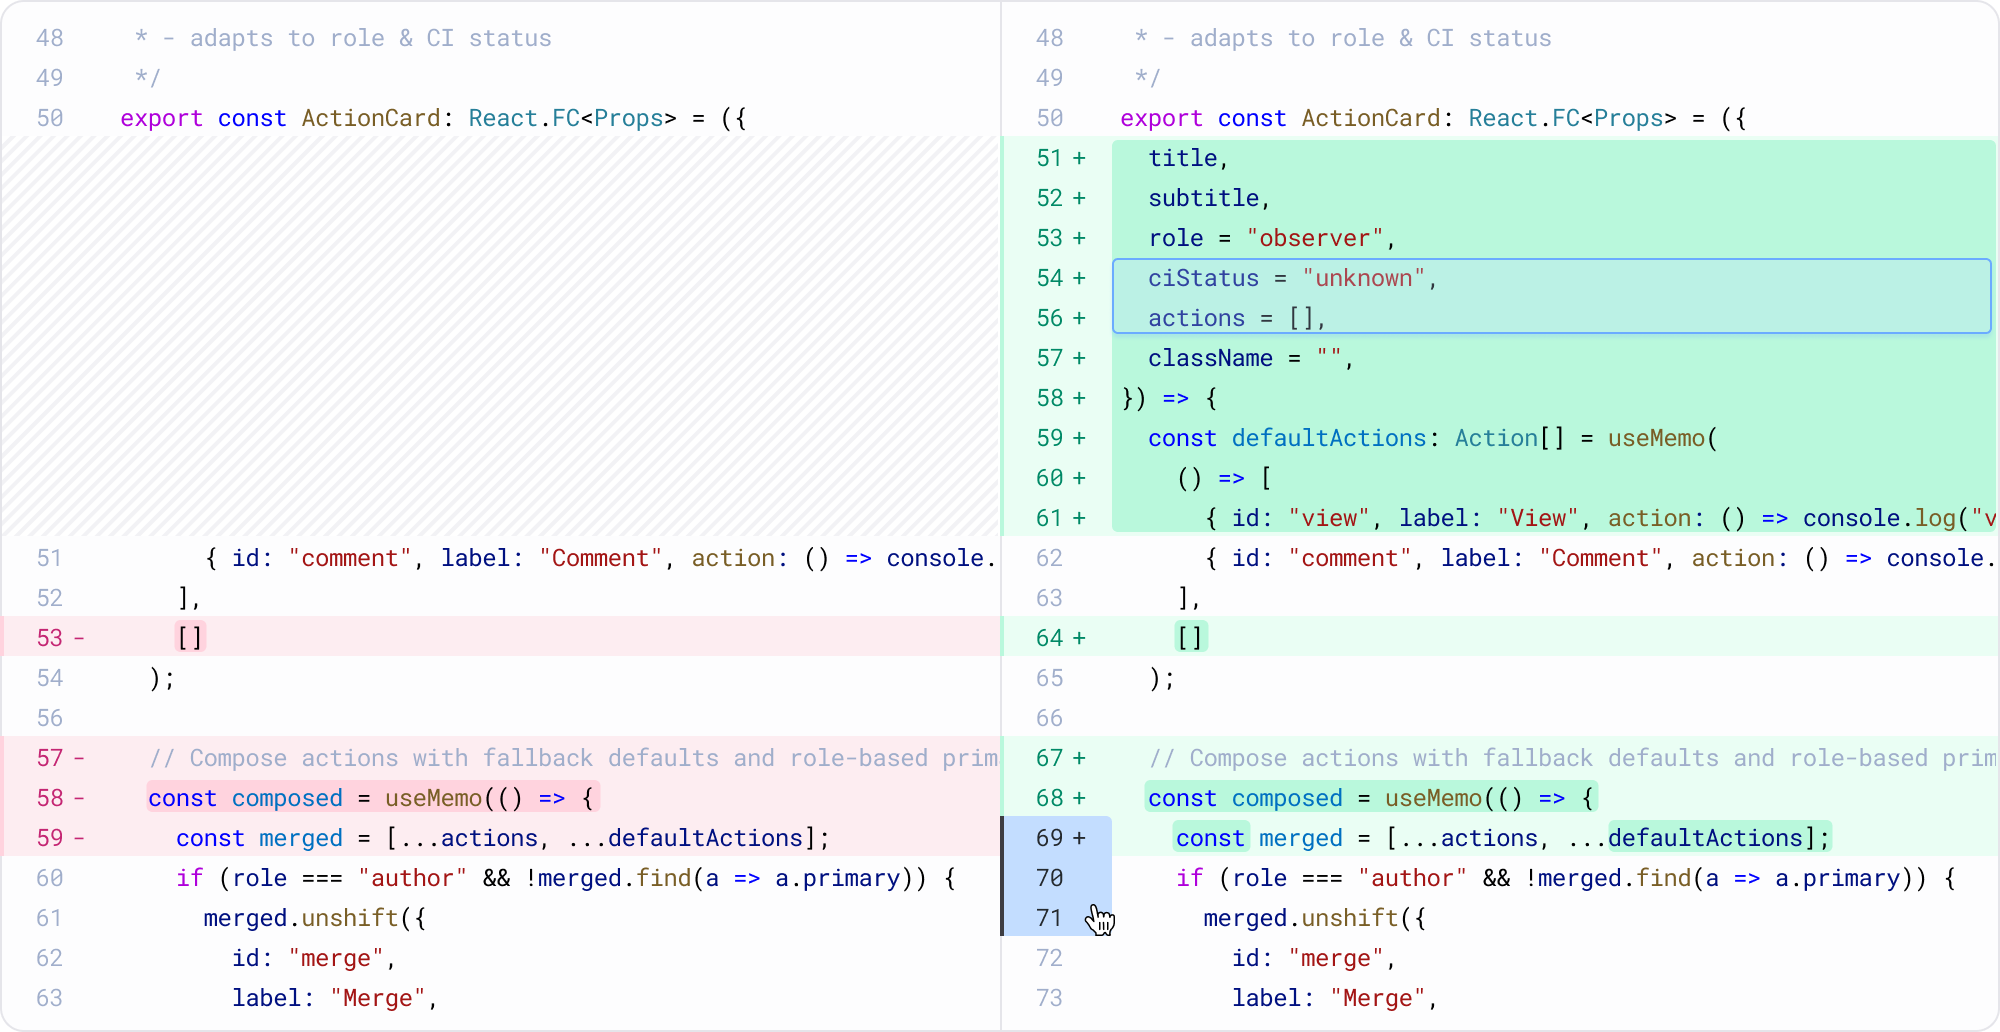Click removed comment line 57 on left
2000x1032 pixels.
coord(501,758)
